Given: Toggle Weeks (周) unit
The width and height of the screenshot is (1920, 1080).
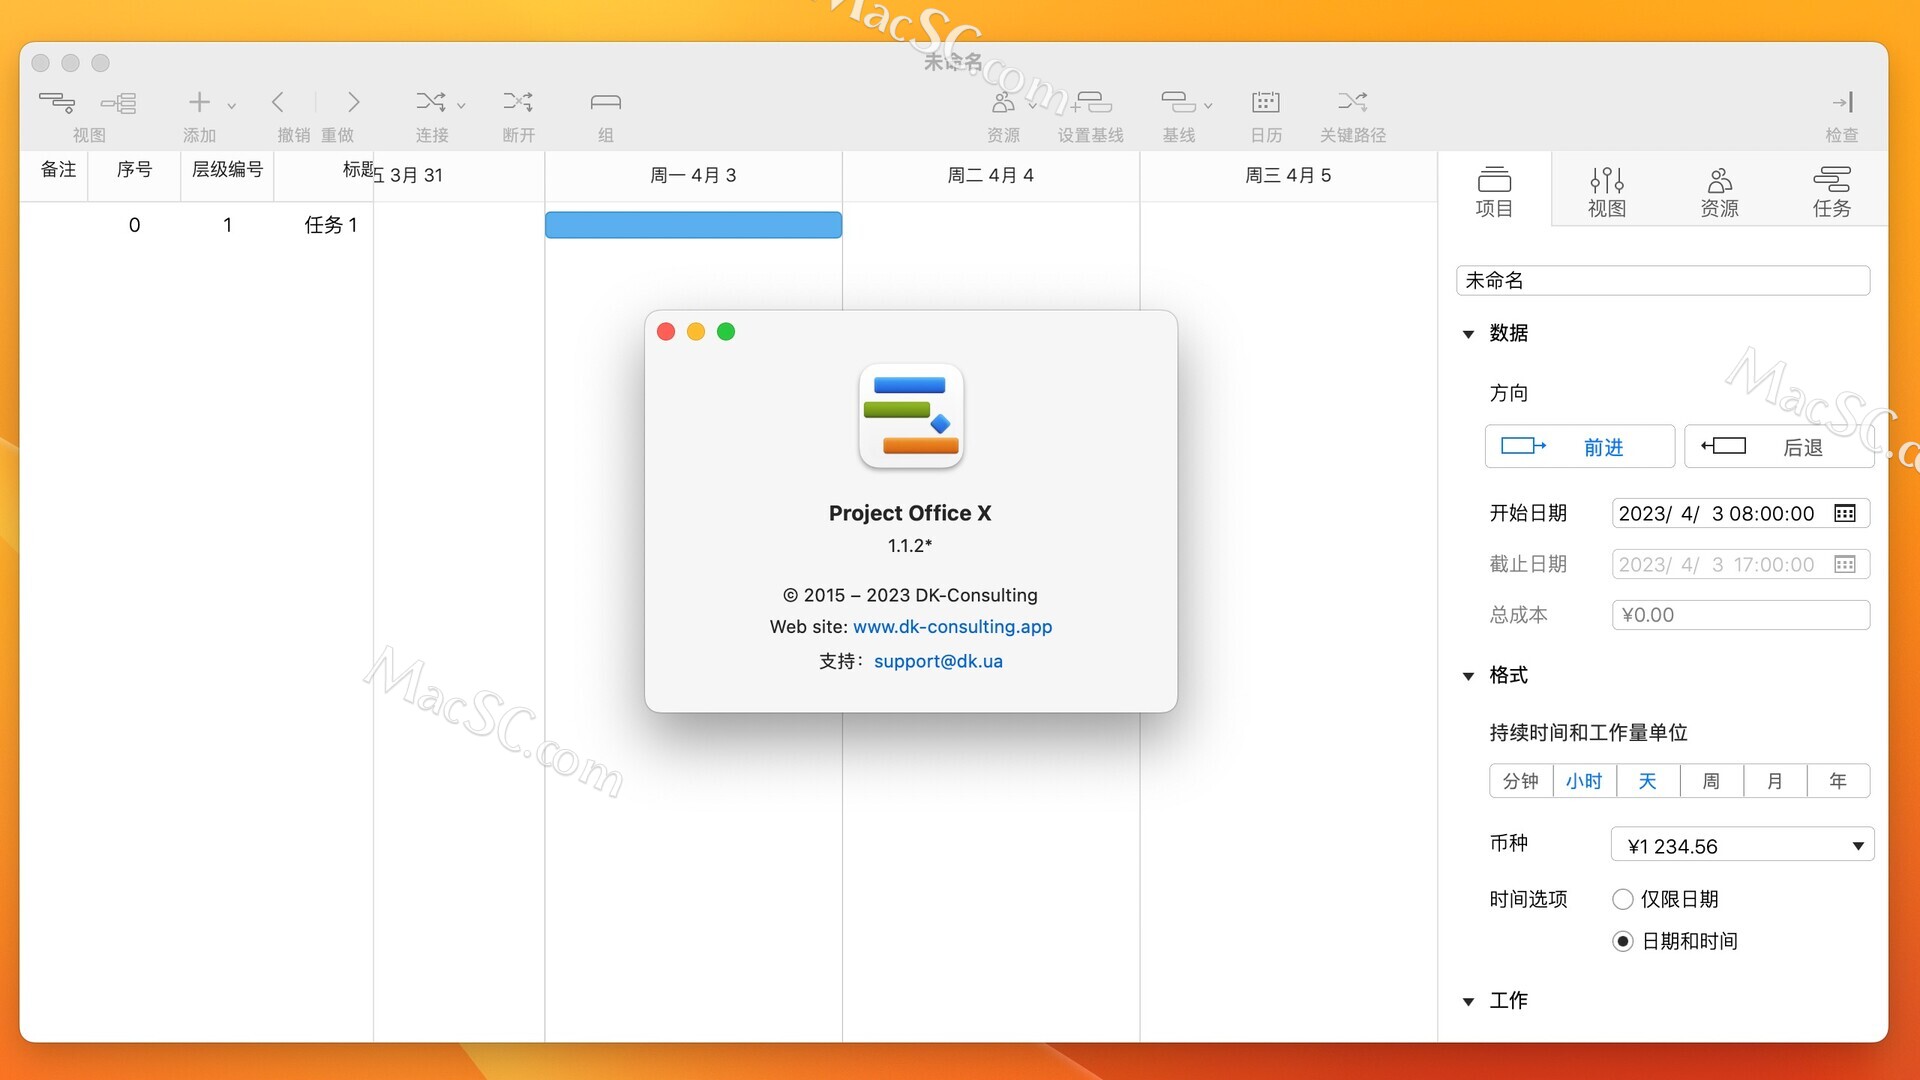Looking at the screenshot, I should click(x=1711, y=781).
